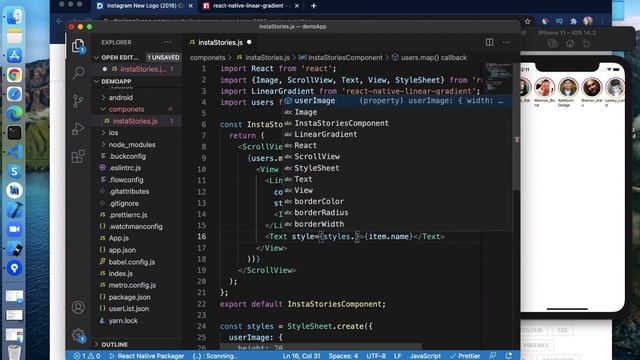
Task: Open the Extensions view
Action: tap(78, 156)
